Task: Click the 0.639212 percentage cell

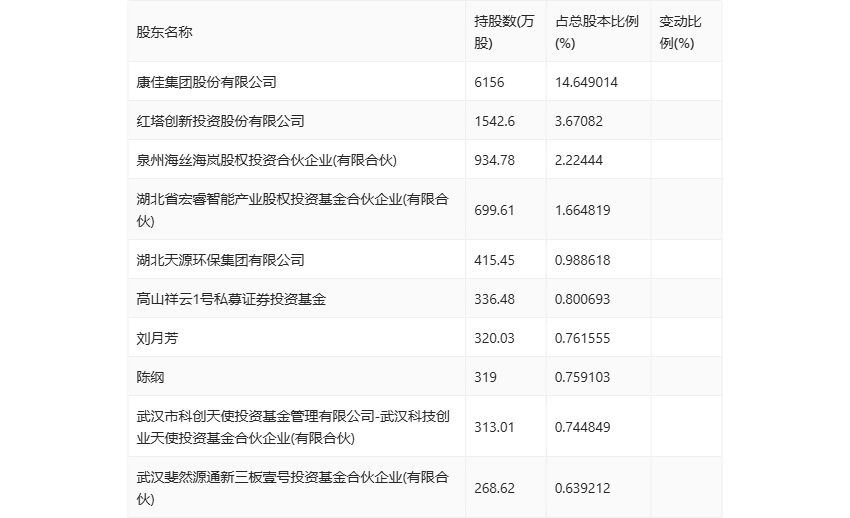Action: (582, 488)
